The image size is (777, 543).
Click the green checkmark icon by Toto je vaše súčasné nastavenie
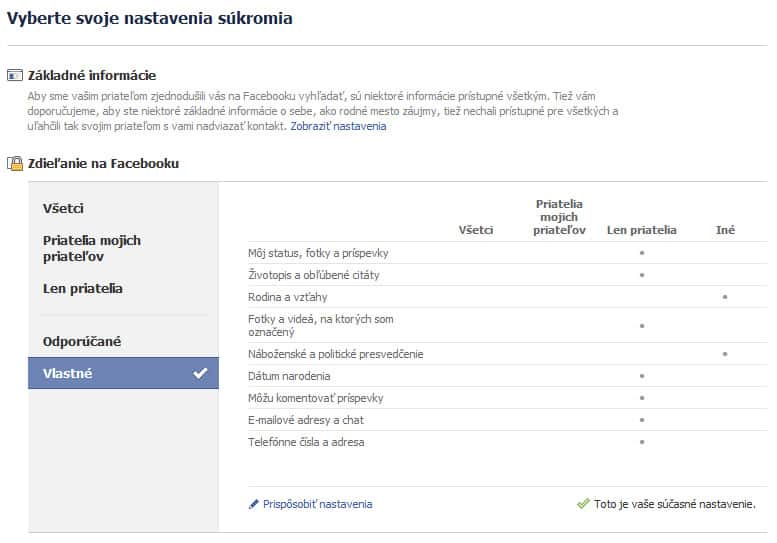583,504
